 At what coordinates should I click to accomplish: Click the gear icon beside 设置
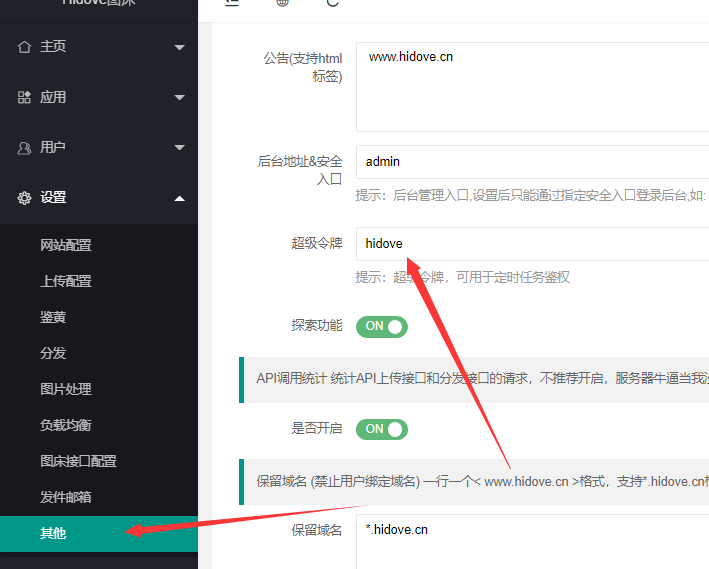point(24,198)
